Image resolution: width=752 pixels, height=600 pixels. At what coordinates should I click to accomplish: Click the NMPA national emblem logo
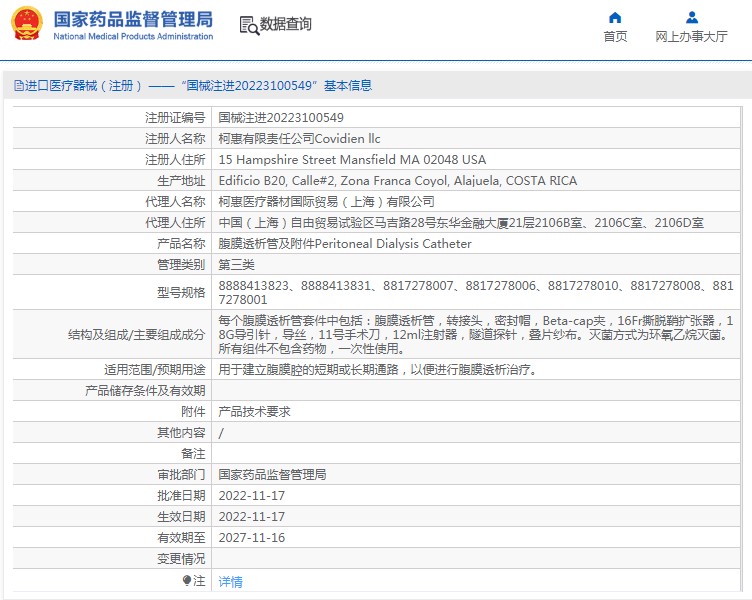[26, 24]
